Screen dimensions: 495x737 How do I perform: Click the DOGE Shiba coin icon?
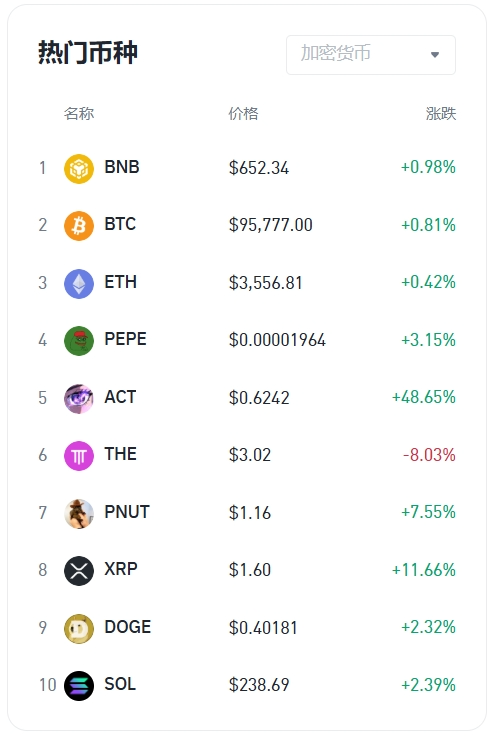coord(79,628)
